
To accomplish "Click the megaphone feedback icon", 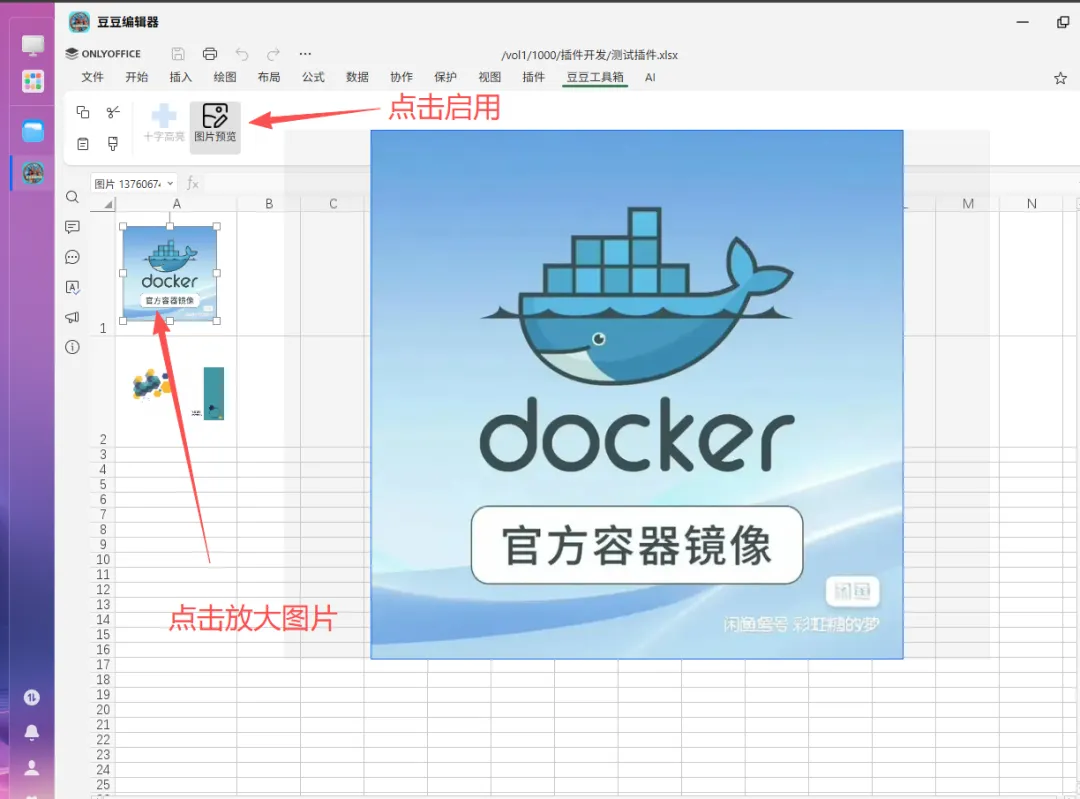I will pos(72,317).
